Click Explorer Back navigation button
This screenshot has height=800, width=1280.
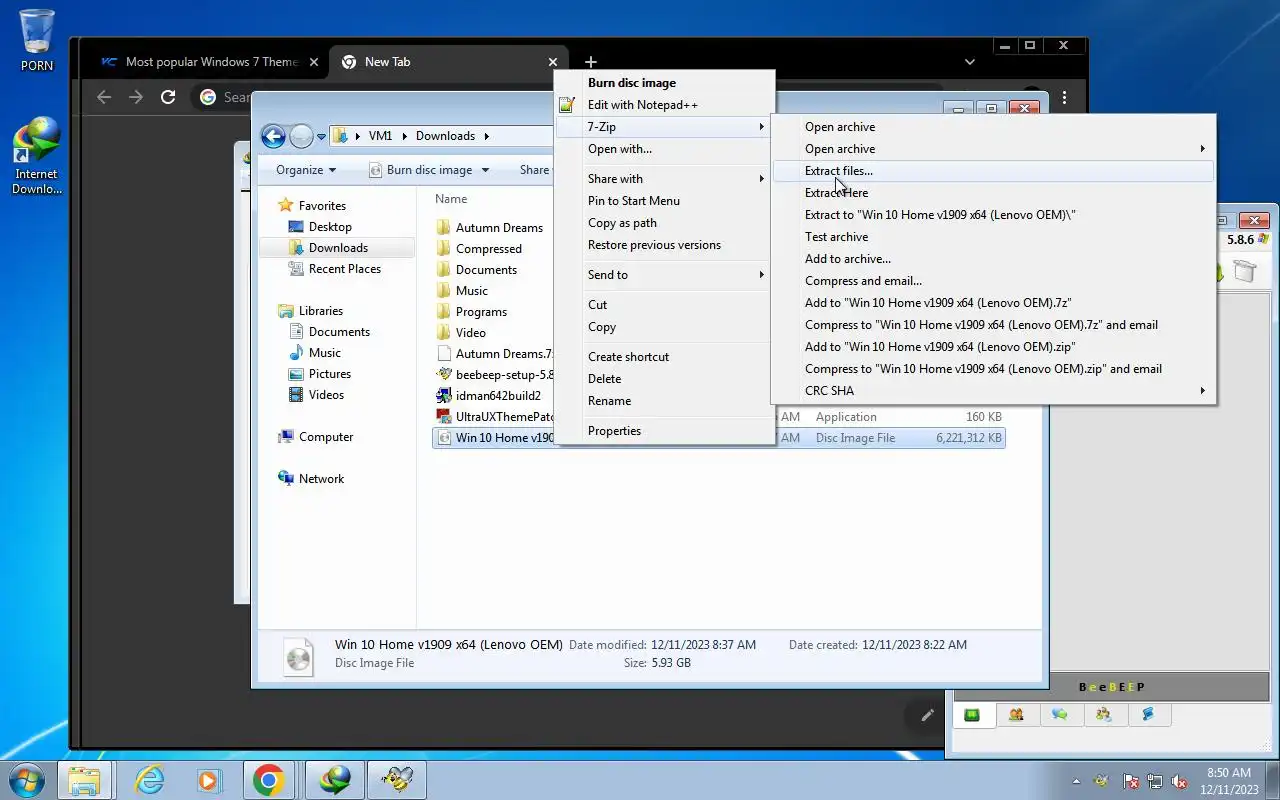(273, 136)
